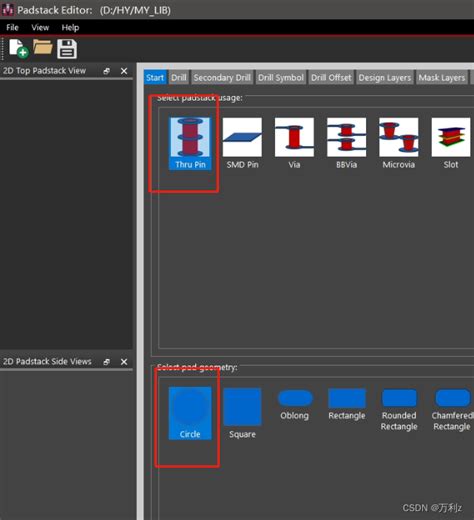This screenshot has height=520, width=474.
Task: Open a padstack with the folder icon
Action: coord(43,47)
